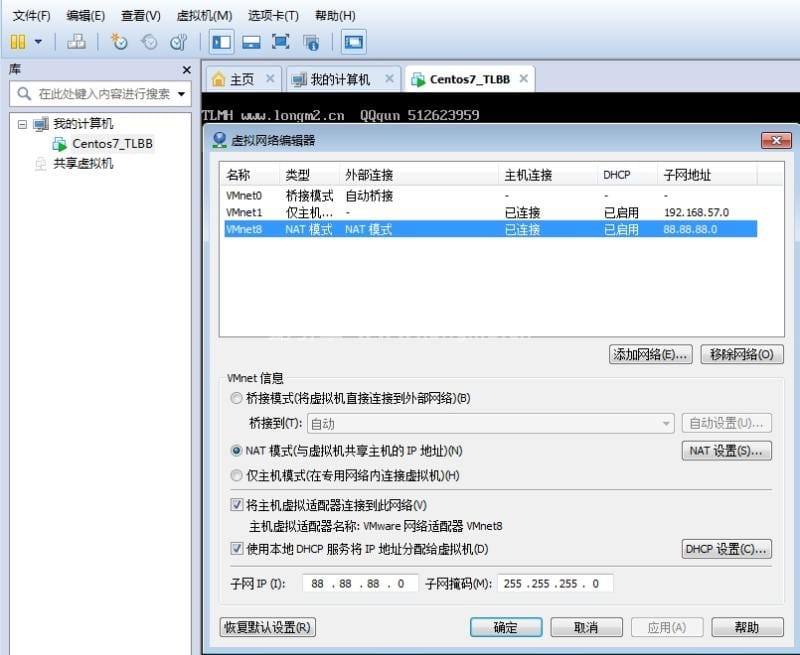Collapse the 我的计算机 tree node
Image resolution: width=800 pixels, height=655 pixels.
click(22, 124)
